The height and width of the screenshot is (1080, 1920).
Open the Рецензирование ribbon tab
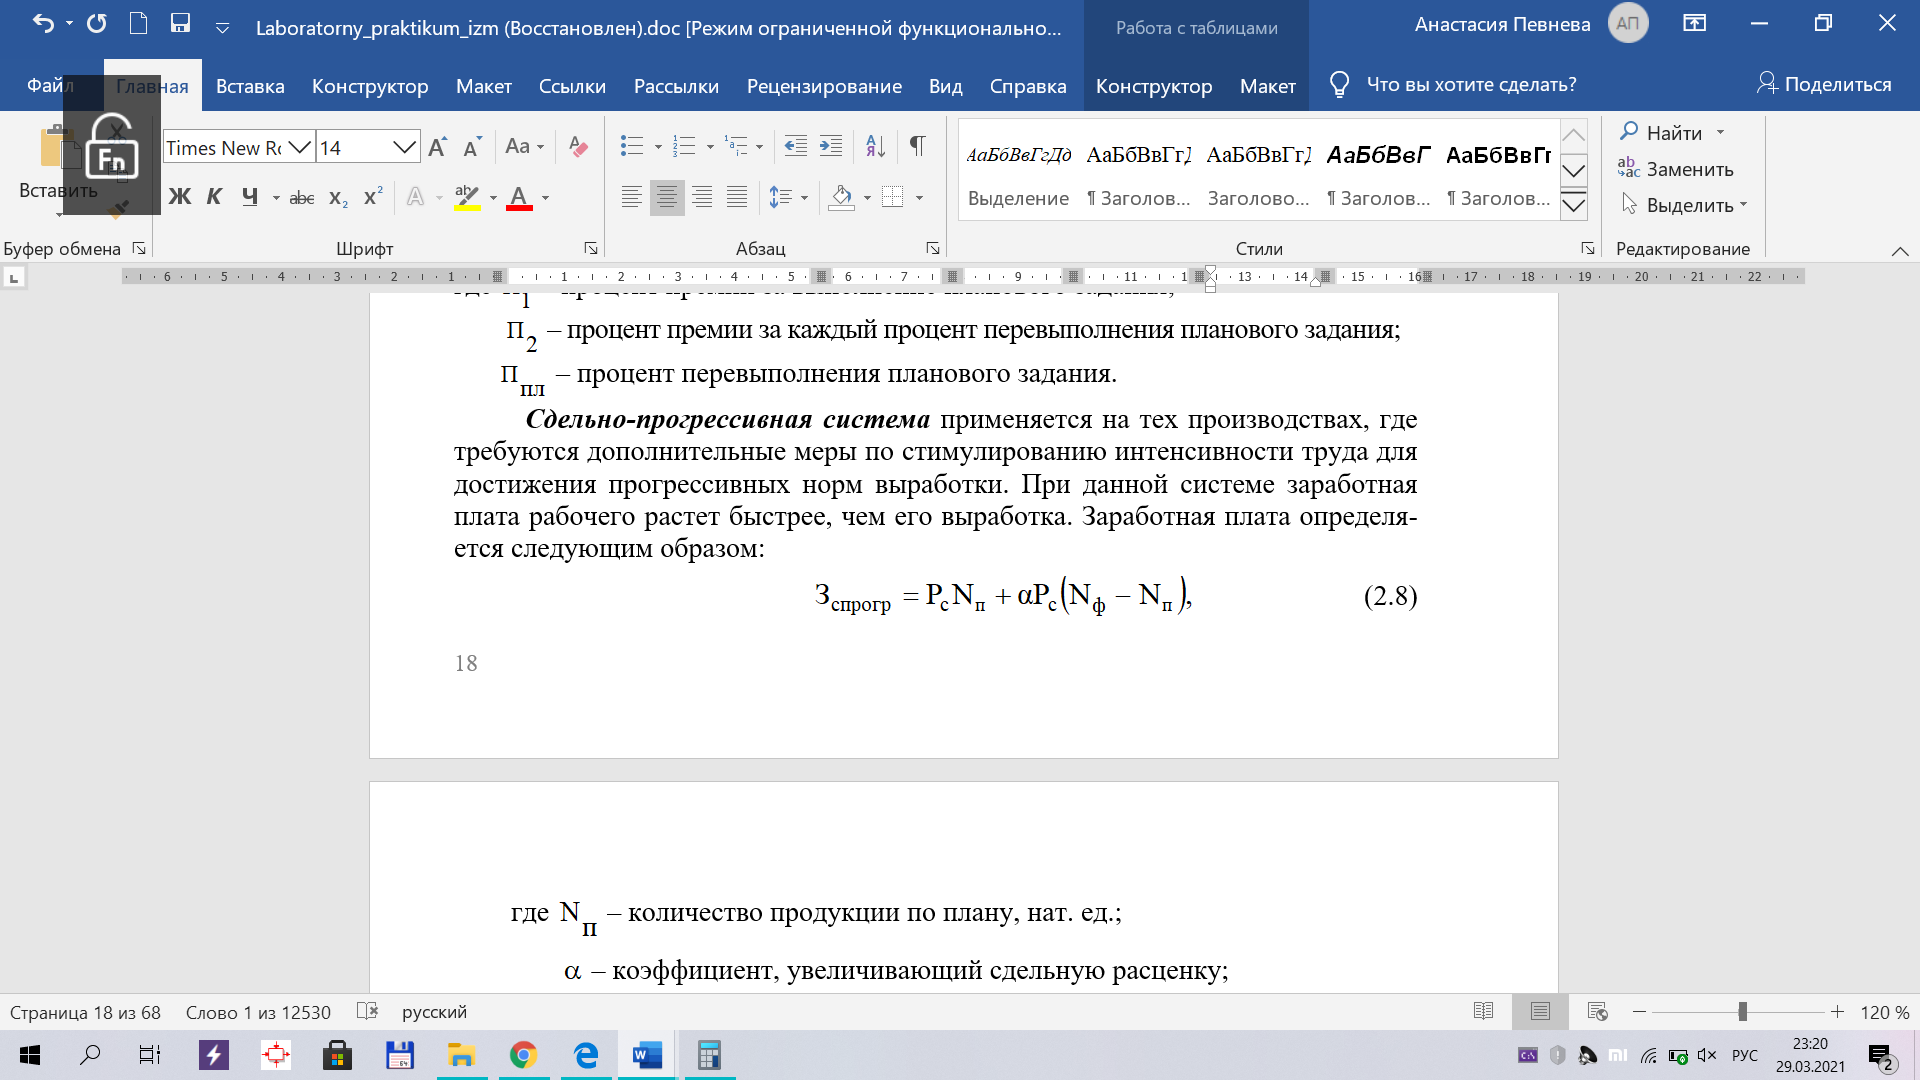[824, 86]
